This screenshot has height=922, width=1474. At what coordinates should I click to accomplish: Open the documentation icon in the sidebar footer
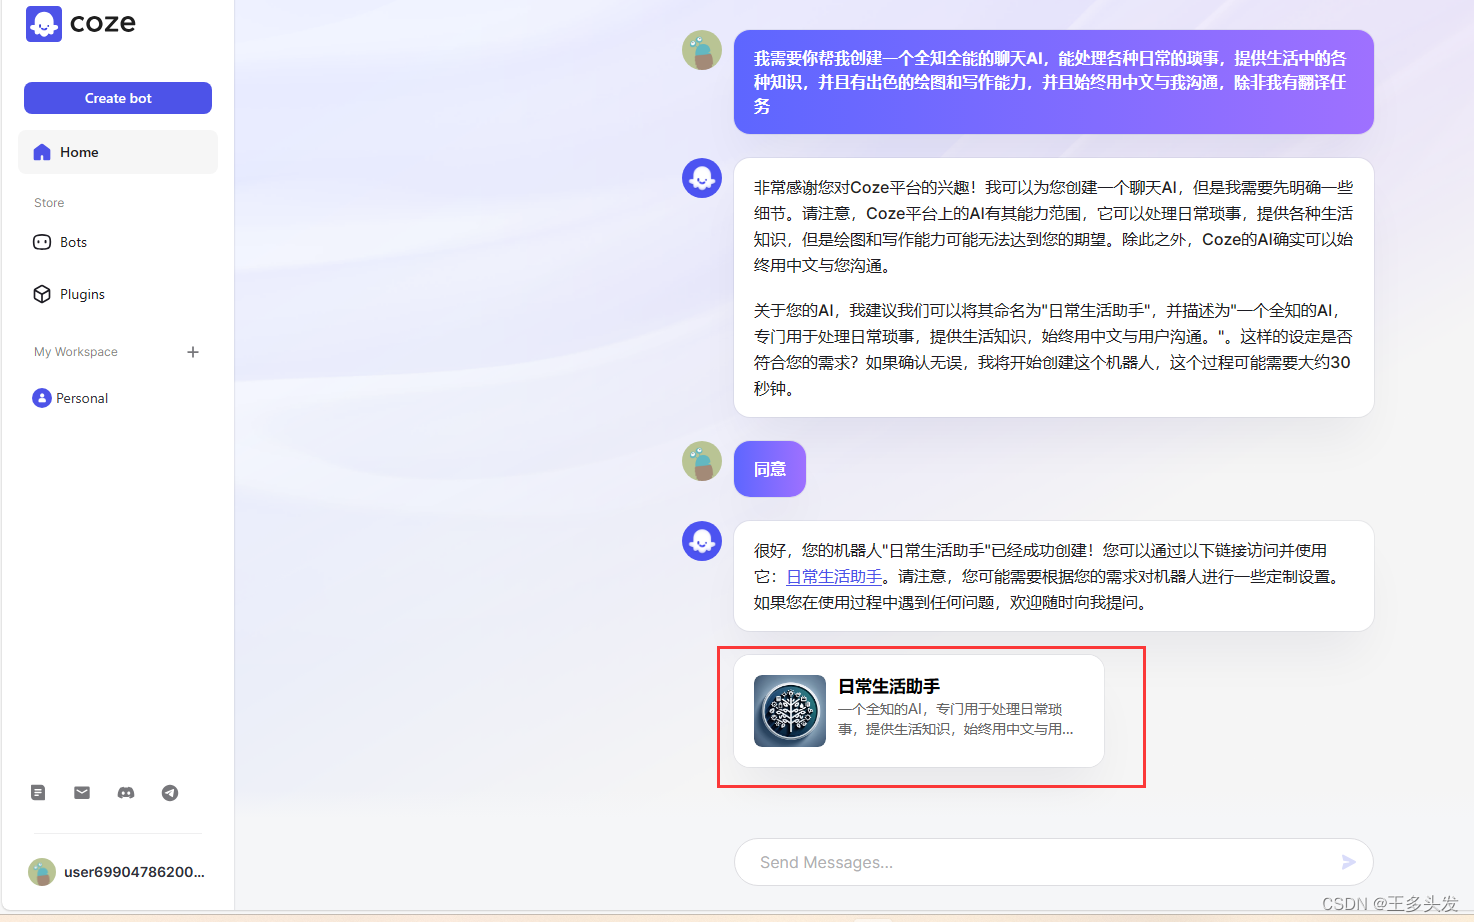[38, 793]
